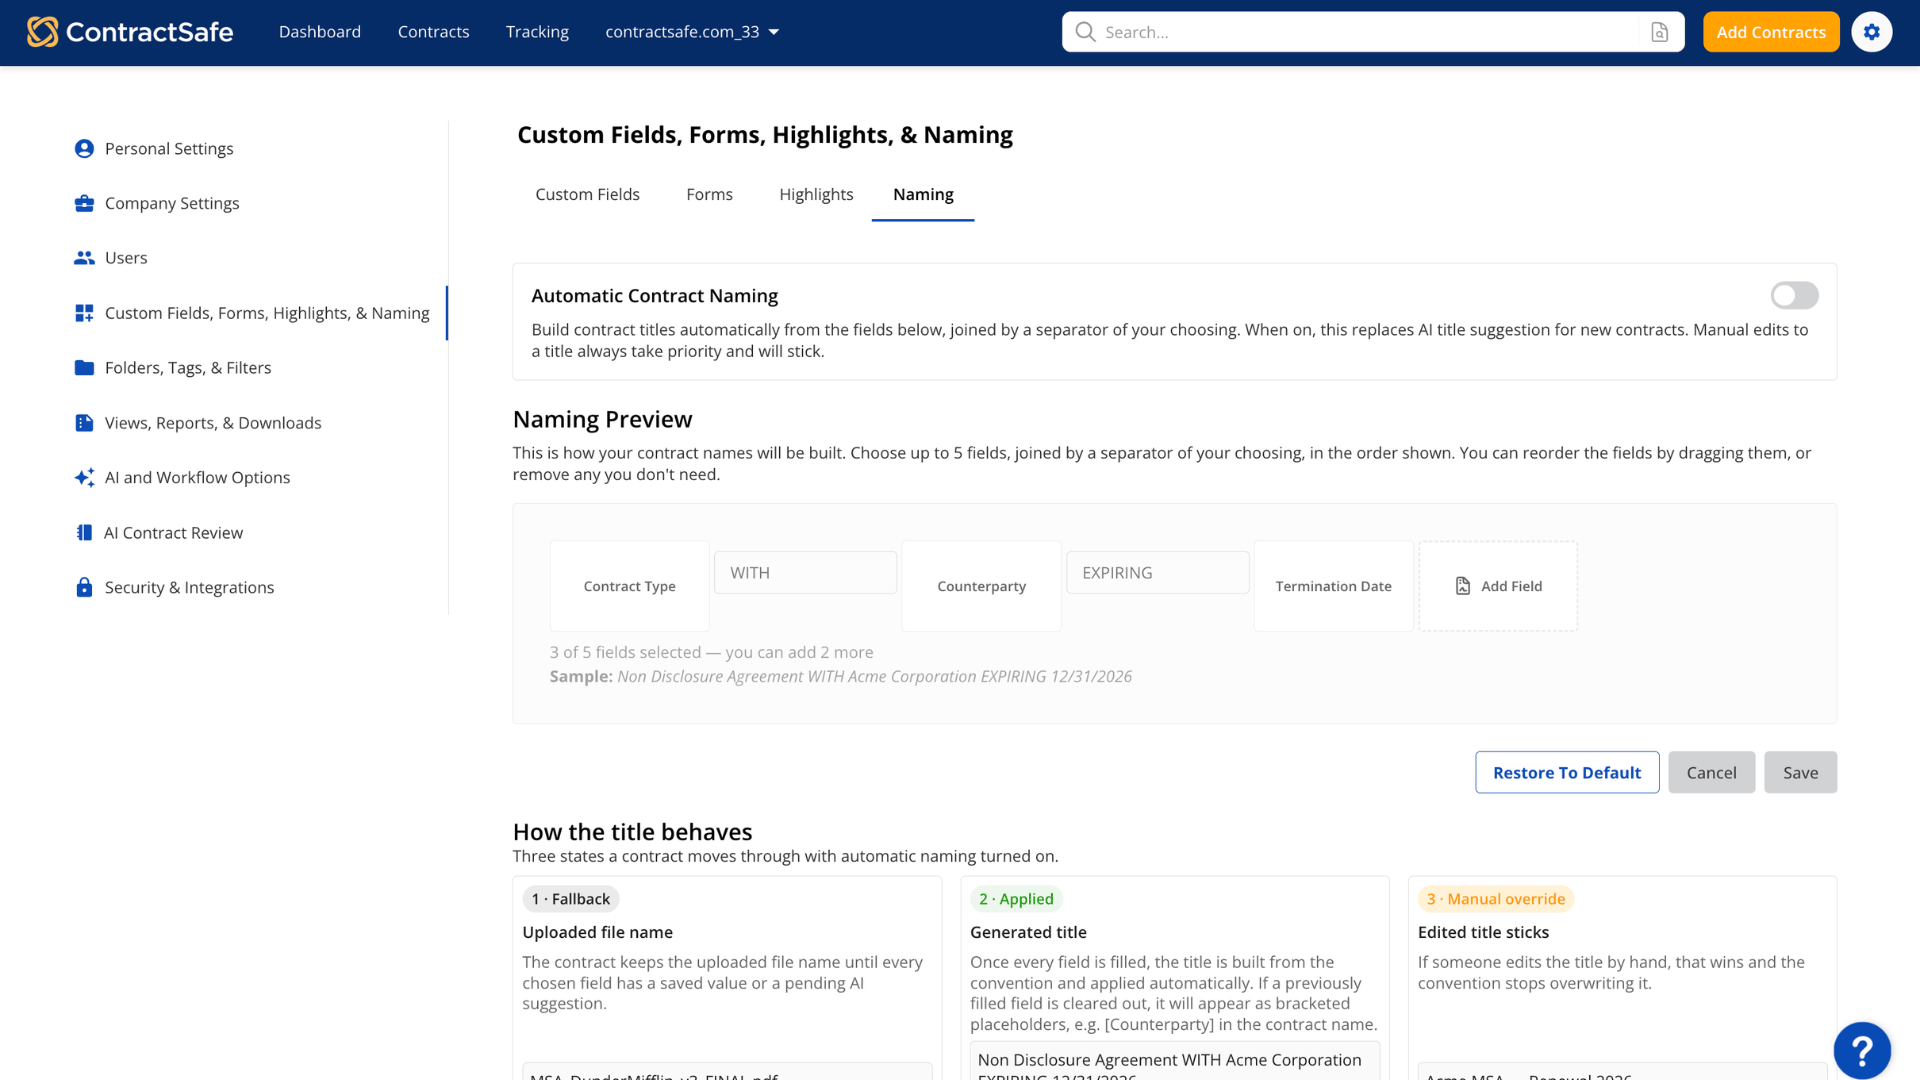Screen dimensions: 1920x1080
Task: Click the Generated title heading
Action: click(x=1028, y=932)
